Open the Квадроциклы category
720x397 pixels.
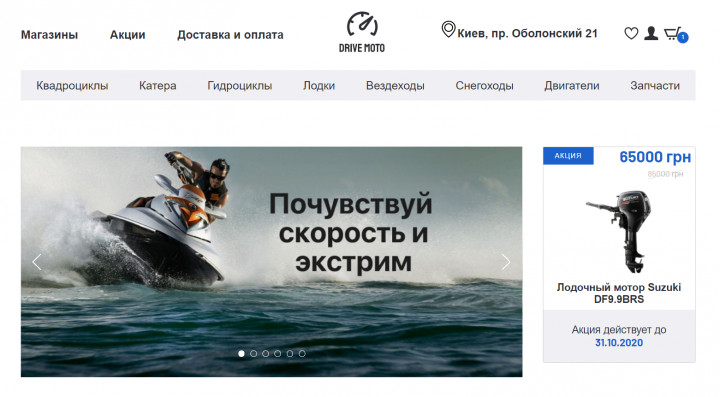click(72, 86)
